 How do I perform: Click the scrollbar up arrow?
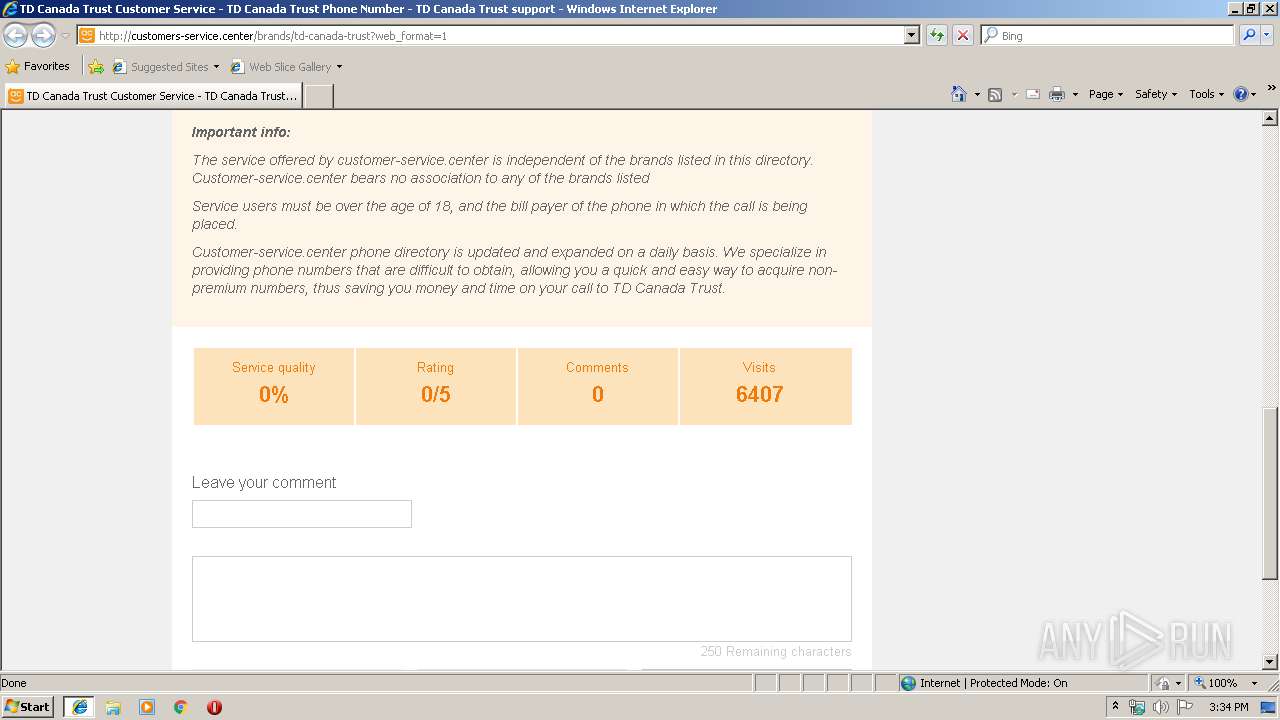click(x=1270, y=119)
